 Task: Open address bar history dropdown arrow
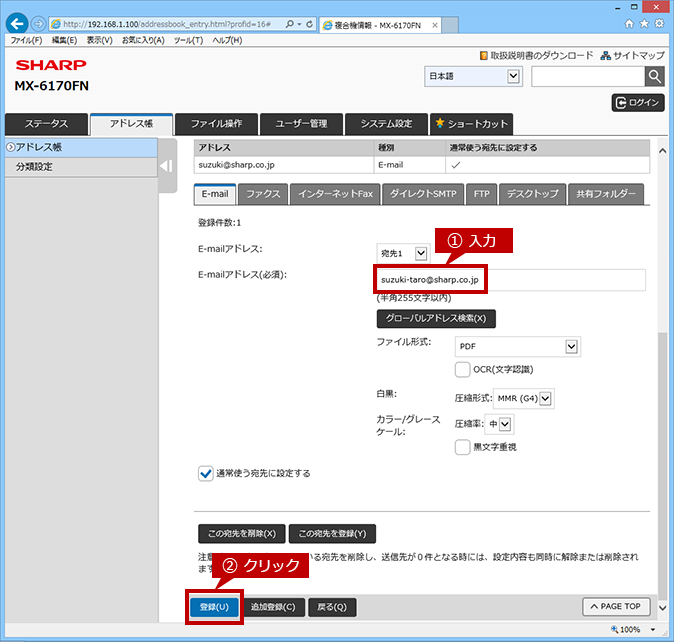click(x=300, y=24)
